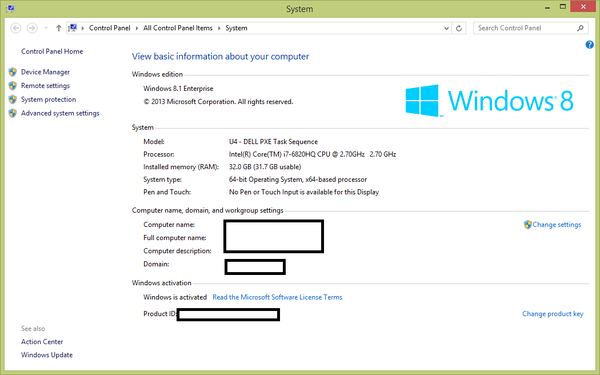Click Change product key

tap(553, 314)
